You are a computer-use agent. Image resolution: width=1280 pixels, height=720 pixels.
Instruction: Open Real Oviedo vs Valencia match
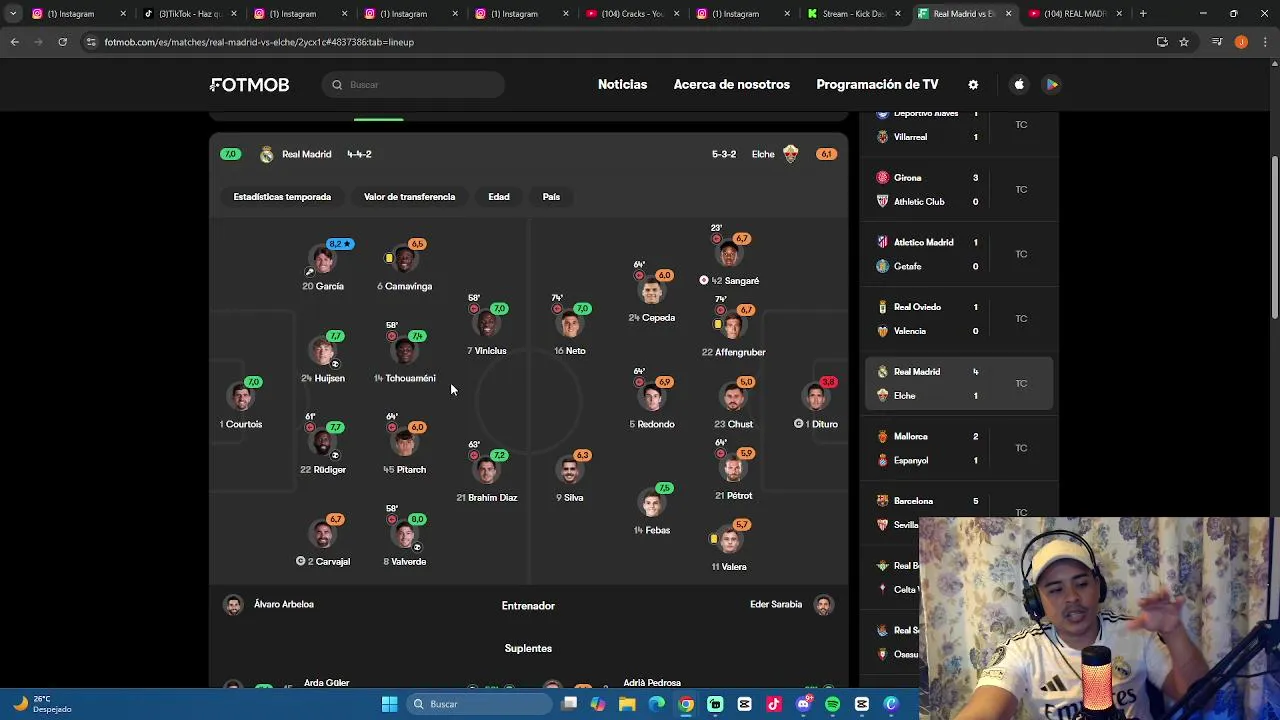point(959,319)
